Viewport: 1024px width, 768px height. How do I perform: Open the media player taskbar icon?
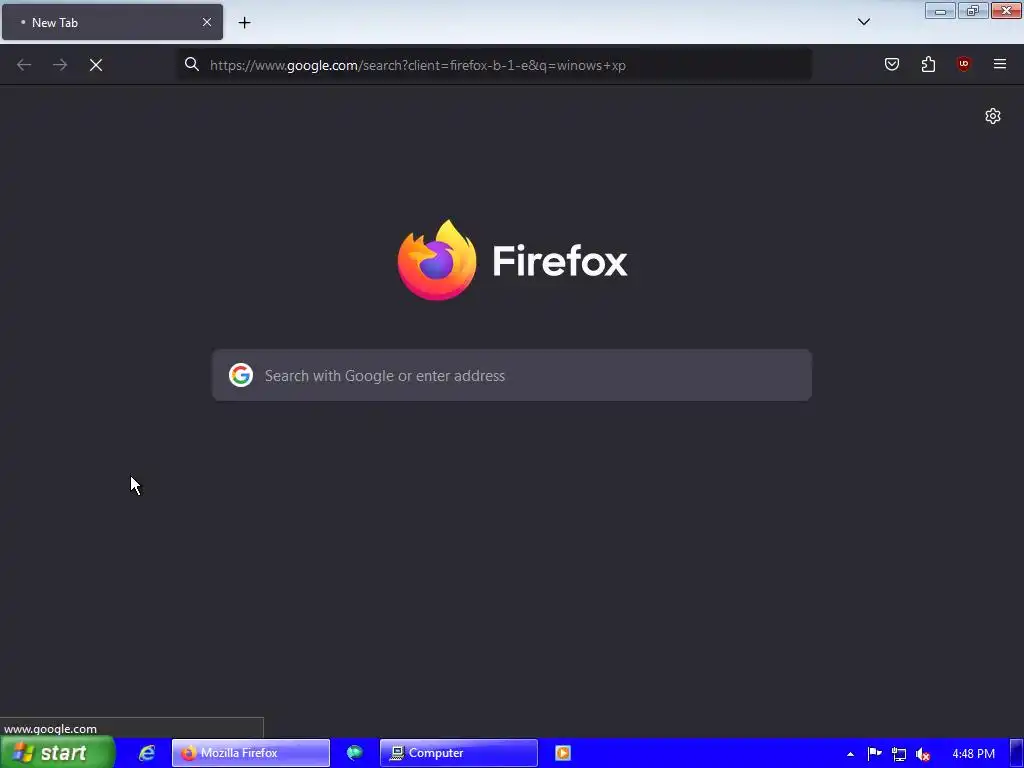563,753
